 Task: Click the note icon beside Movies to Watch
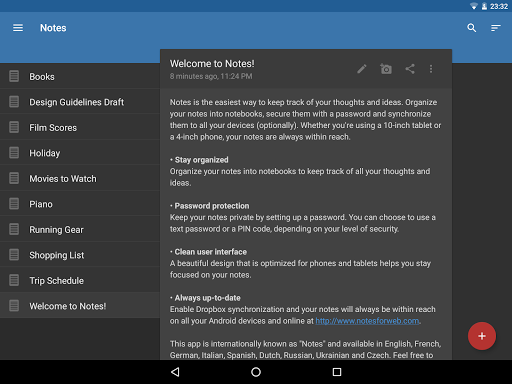click(x=14, y=178)
